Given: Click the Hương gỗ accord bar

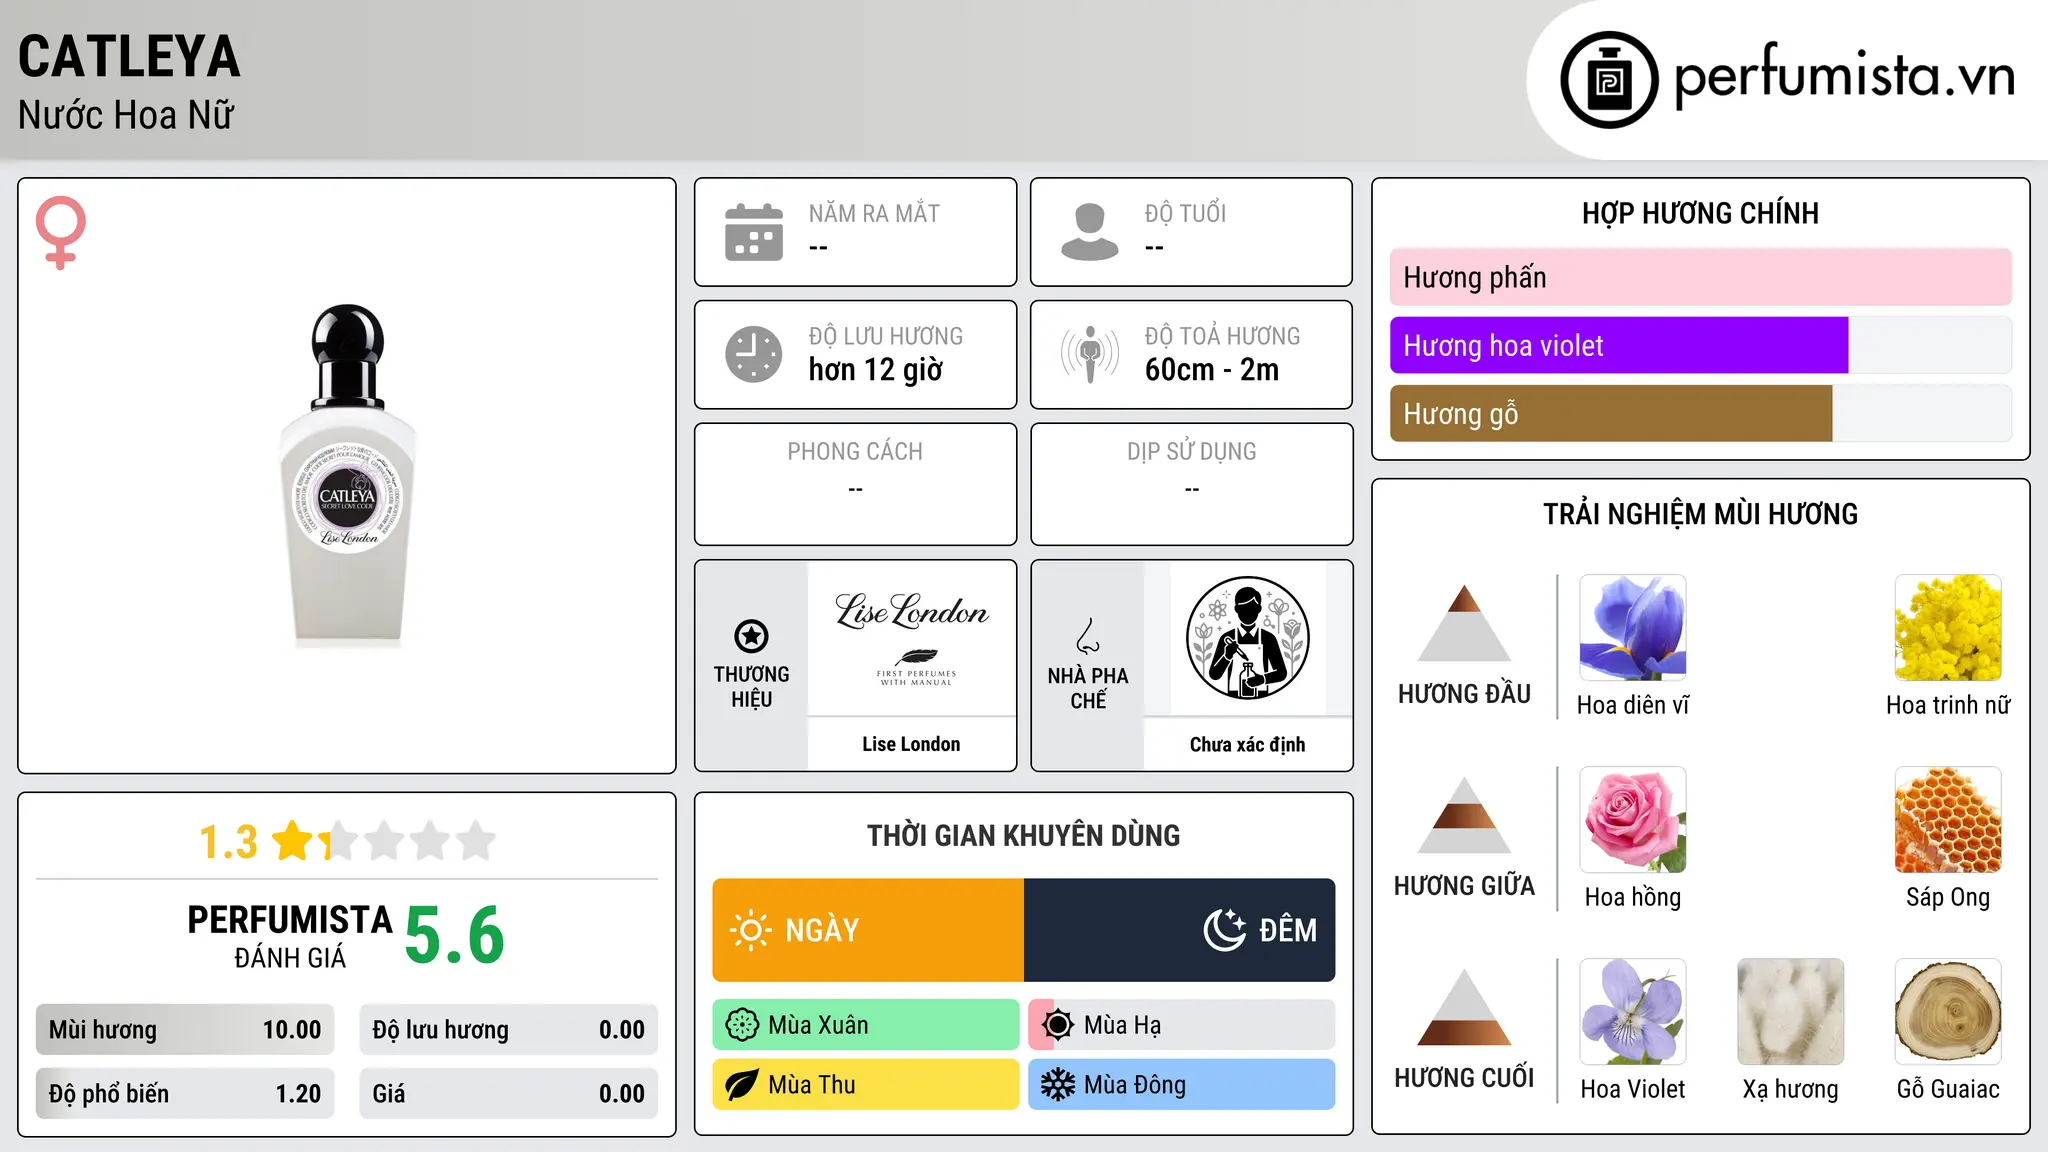Looking at the screenshot, I should tap(1701, 414).
